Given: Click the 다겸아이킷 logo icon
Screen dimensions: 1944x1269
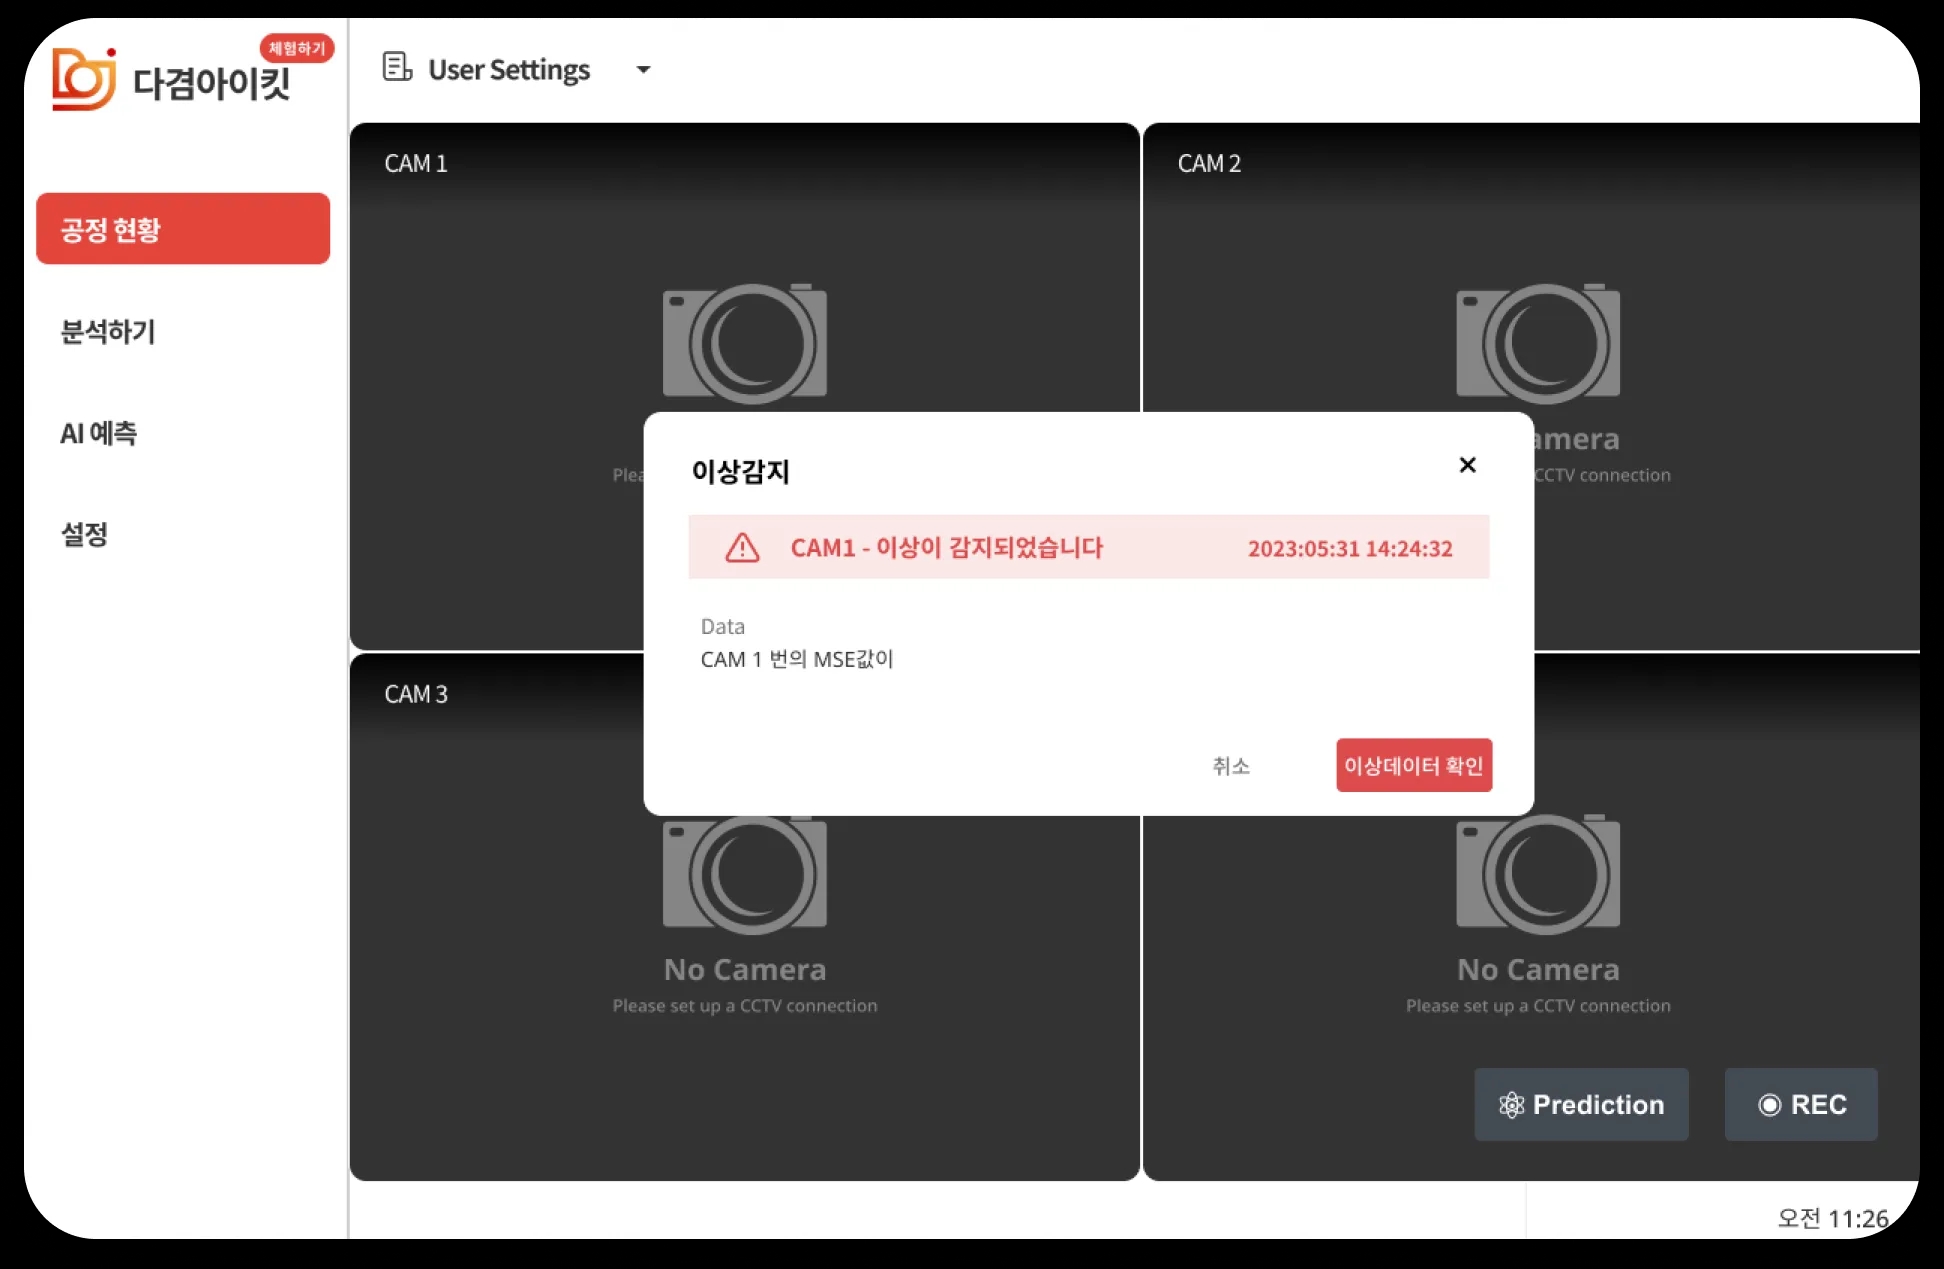Looking at the screenshot, I should [x=84, y=79].
